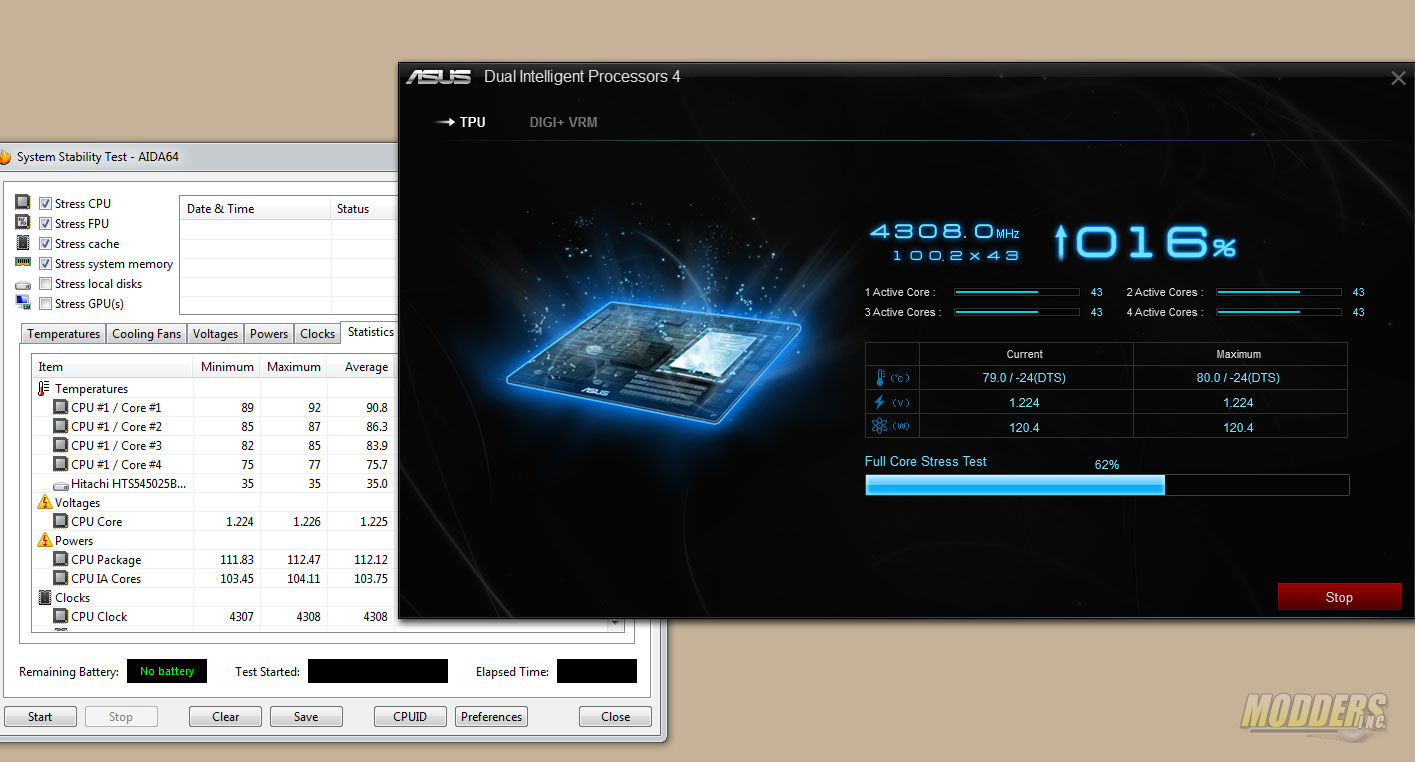Select the TPU tab in ASUS window

coord(473,122)
